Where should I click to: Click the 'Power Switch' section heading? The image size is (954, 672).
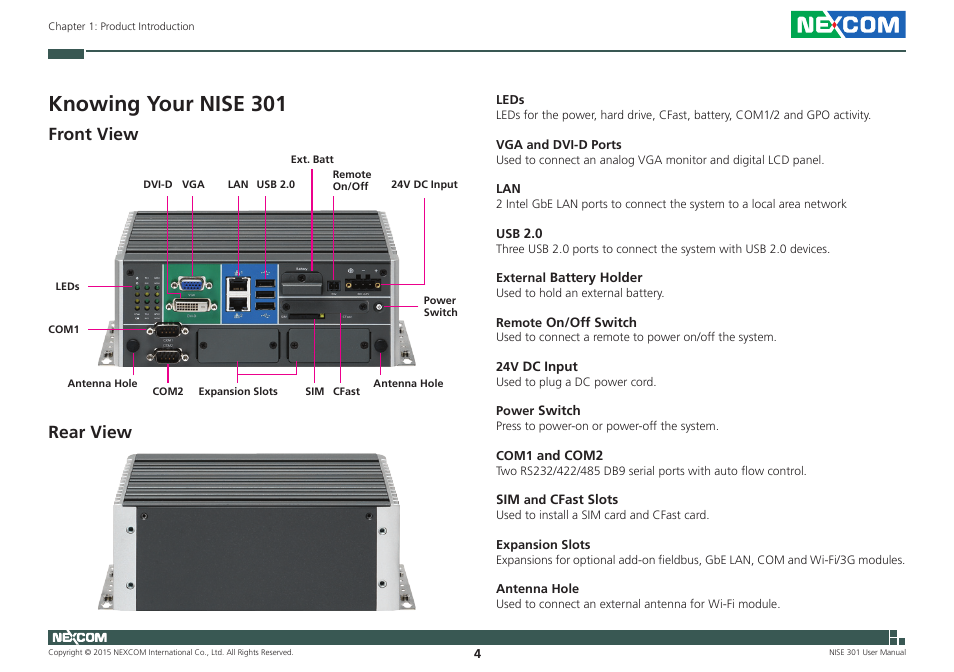tap(538, 410)
